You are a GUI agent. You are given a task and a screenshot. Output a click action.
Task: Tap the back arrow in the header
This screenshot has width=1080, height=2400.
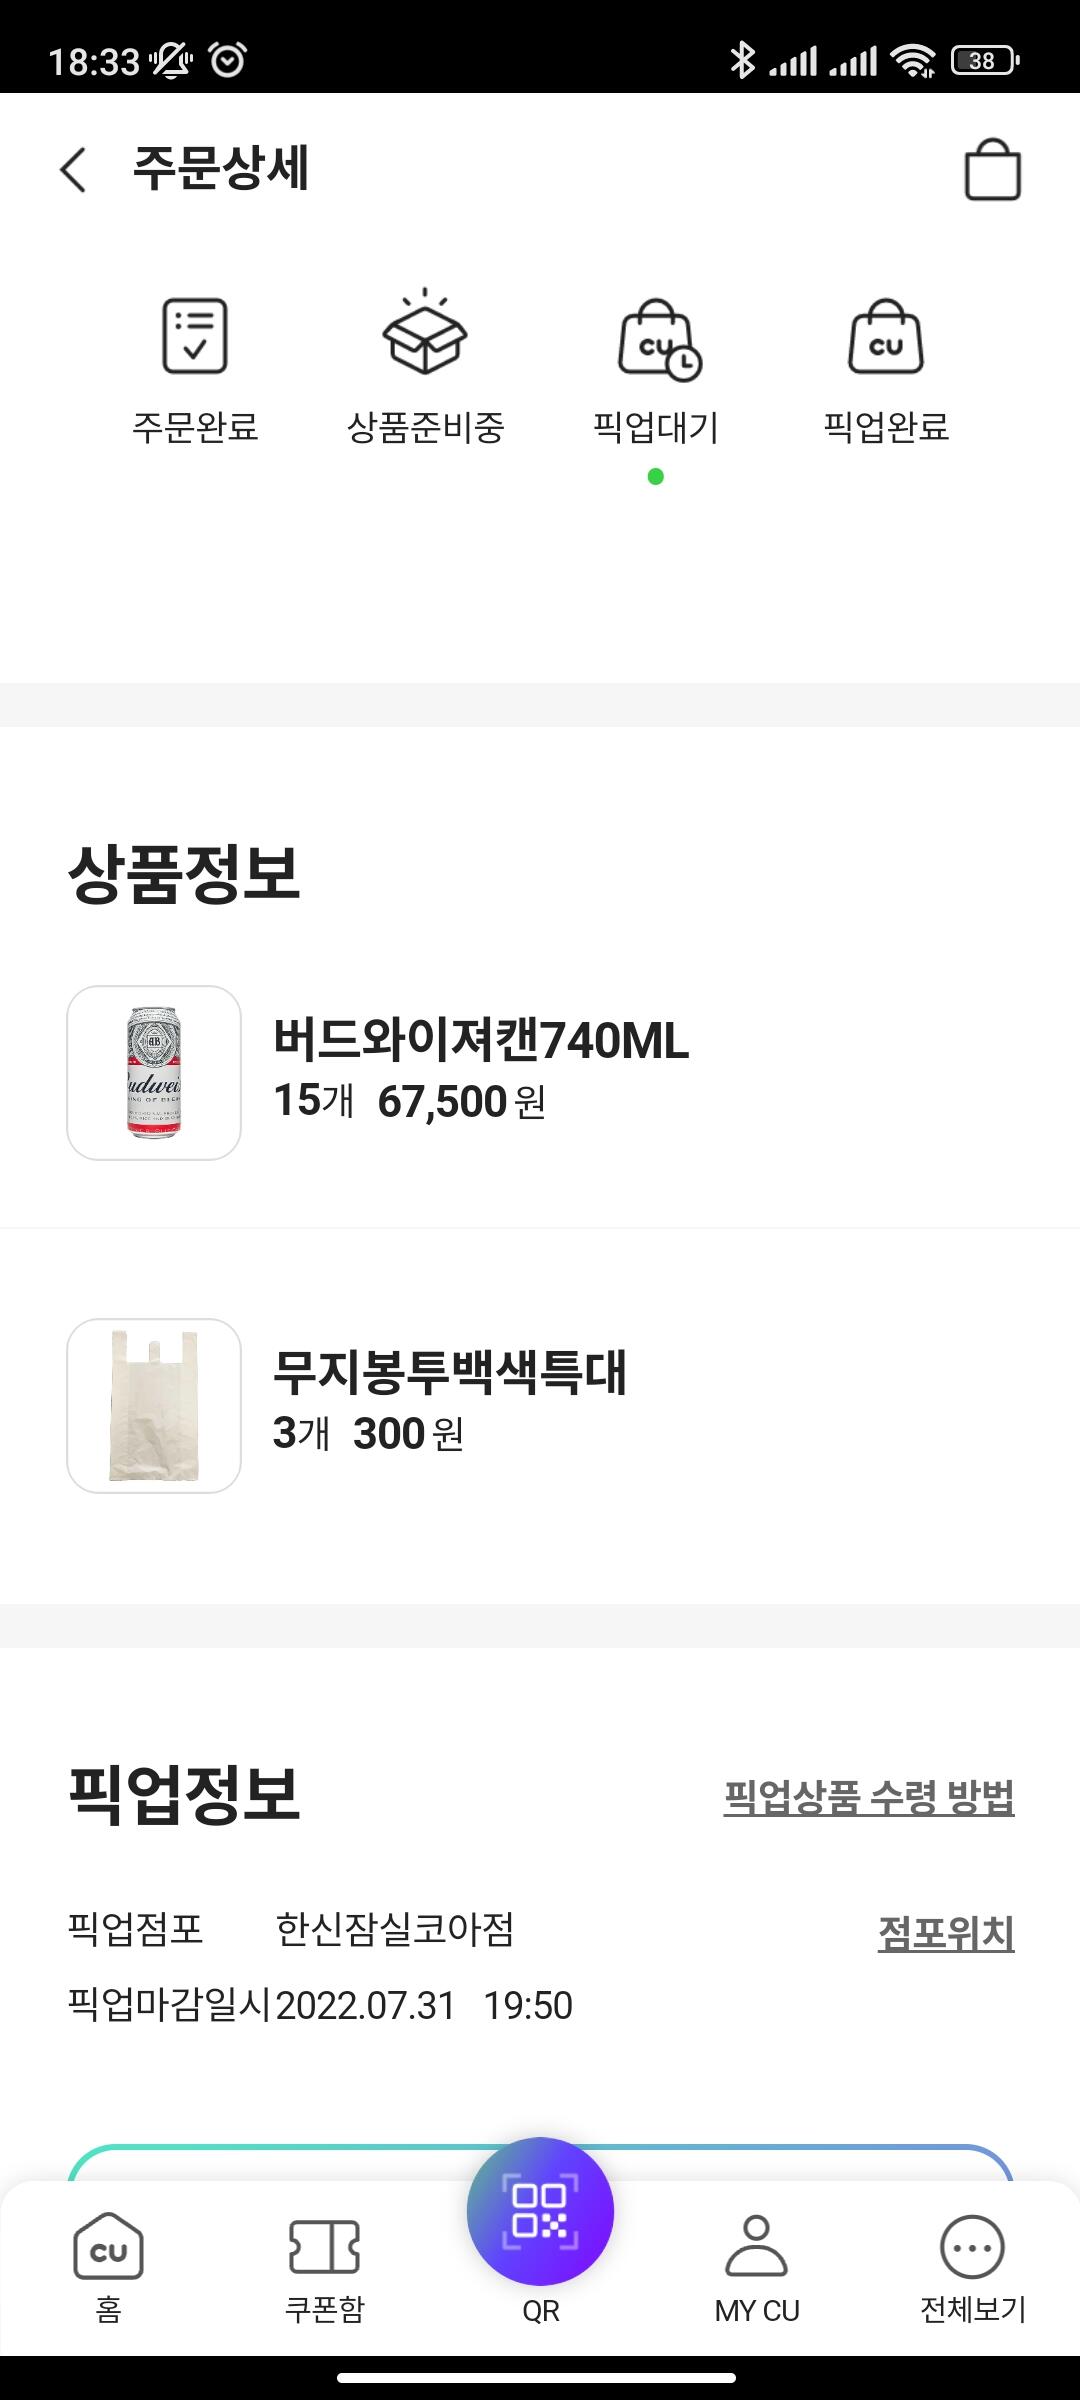click(73, 169)
